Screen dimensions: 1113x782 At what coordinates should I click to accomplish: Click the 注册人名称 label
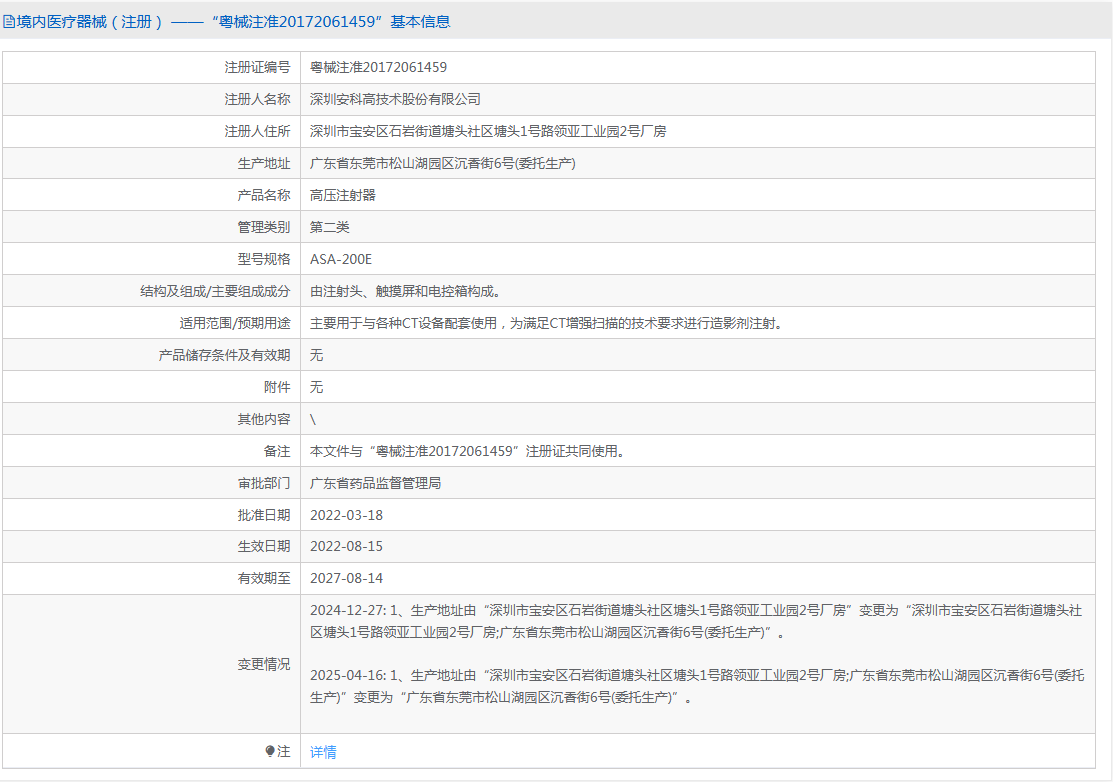click(x=258, y=99)
